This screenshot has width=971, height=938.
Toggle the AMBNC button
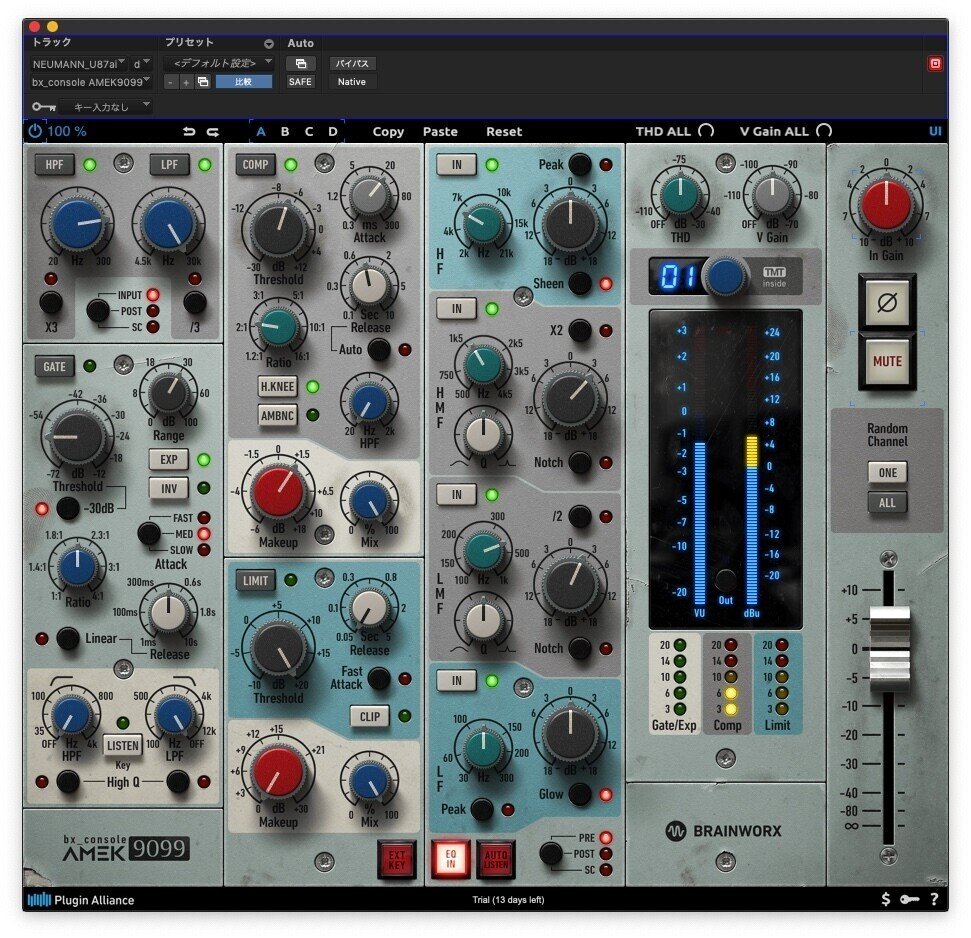click(x=277, y=415)
